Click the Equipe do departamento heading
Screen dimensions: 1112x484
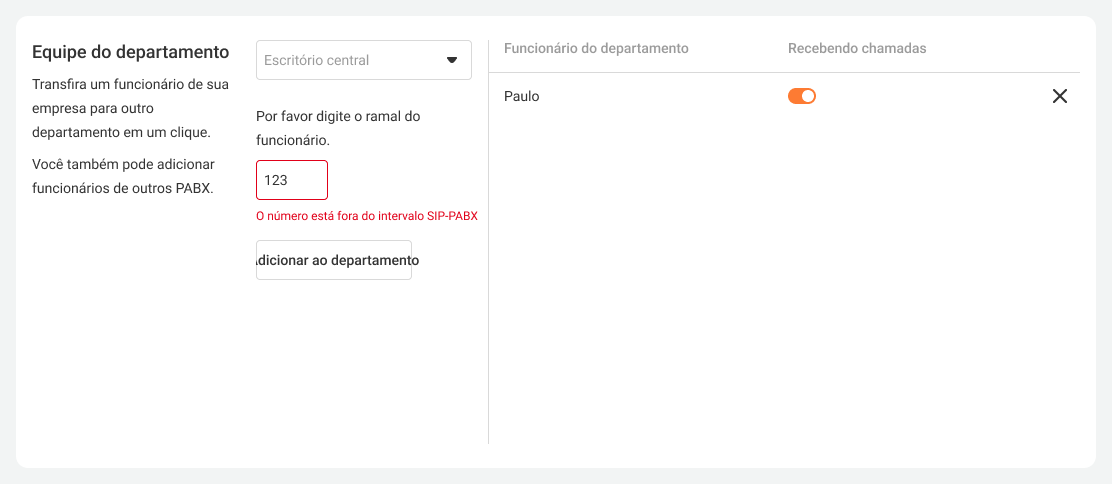click(x=131, y=52)
